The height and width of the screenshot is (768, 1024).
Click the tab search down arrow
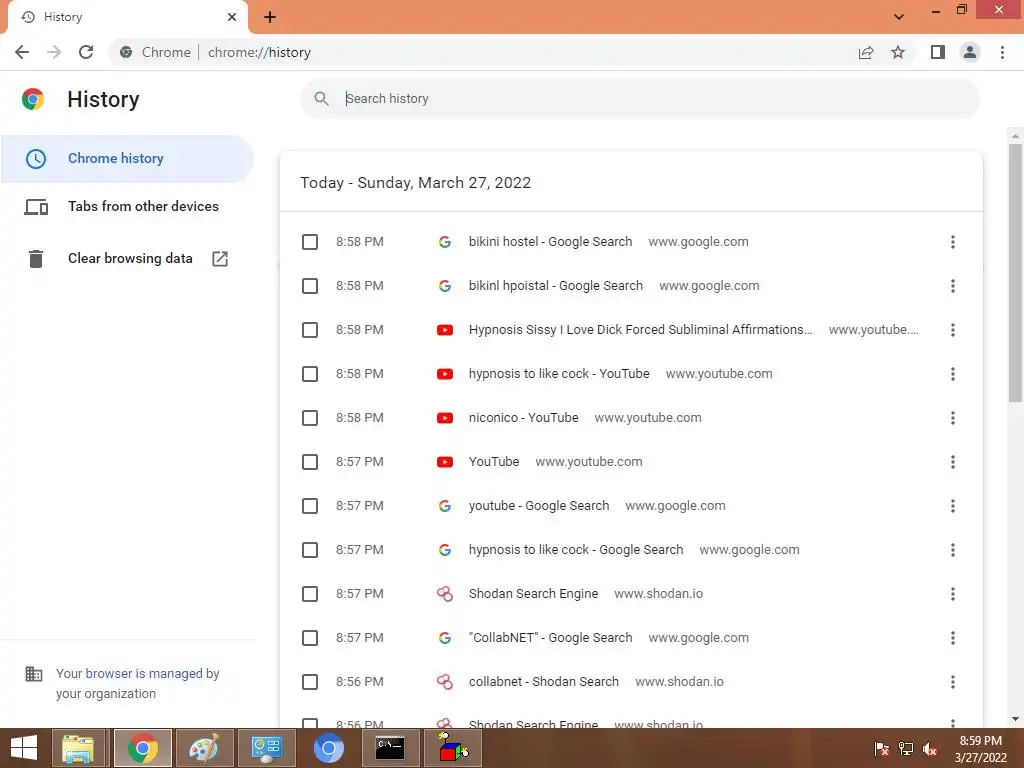(x=899, y=17)
